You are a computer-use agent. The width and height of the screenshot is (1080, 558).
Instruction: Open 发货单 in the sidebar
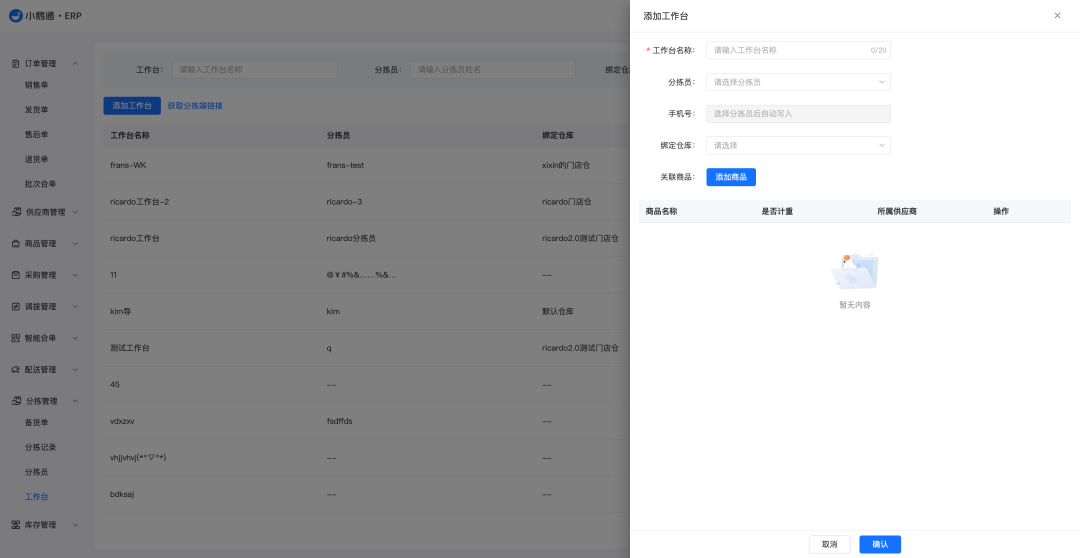37,110
